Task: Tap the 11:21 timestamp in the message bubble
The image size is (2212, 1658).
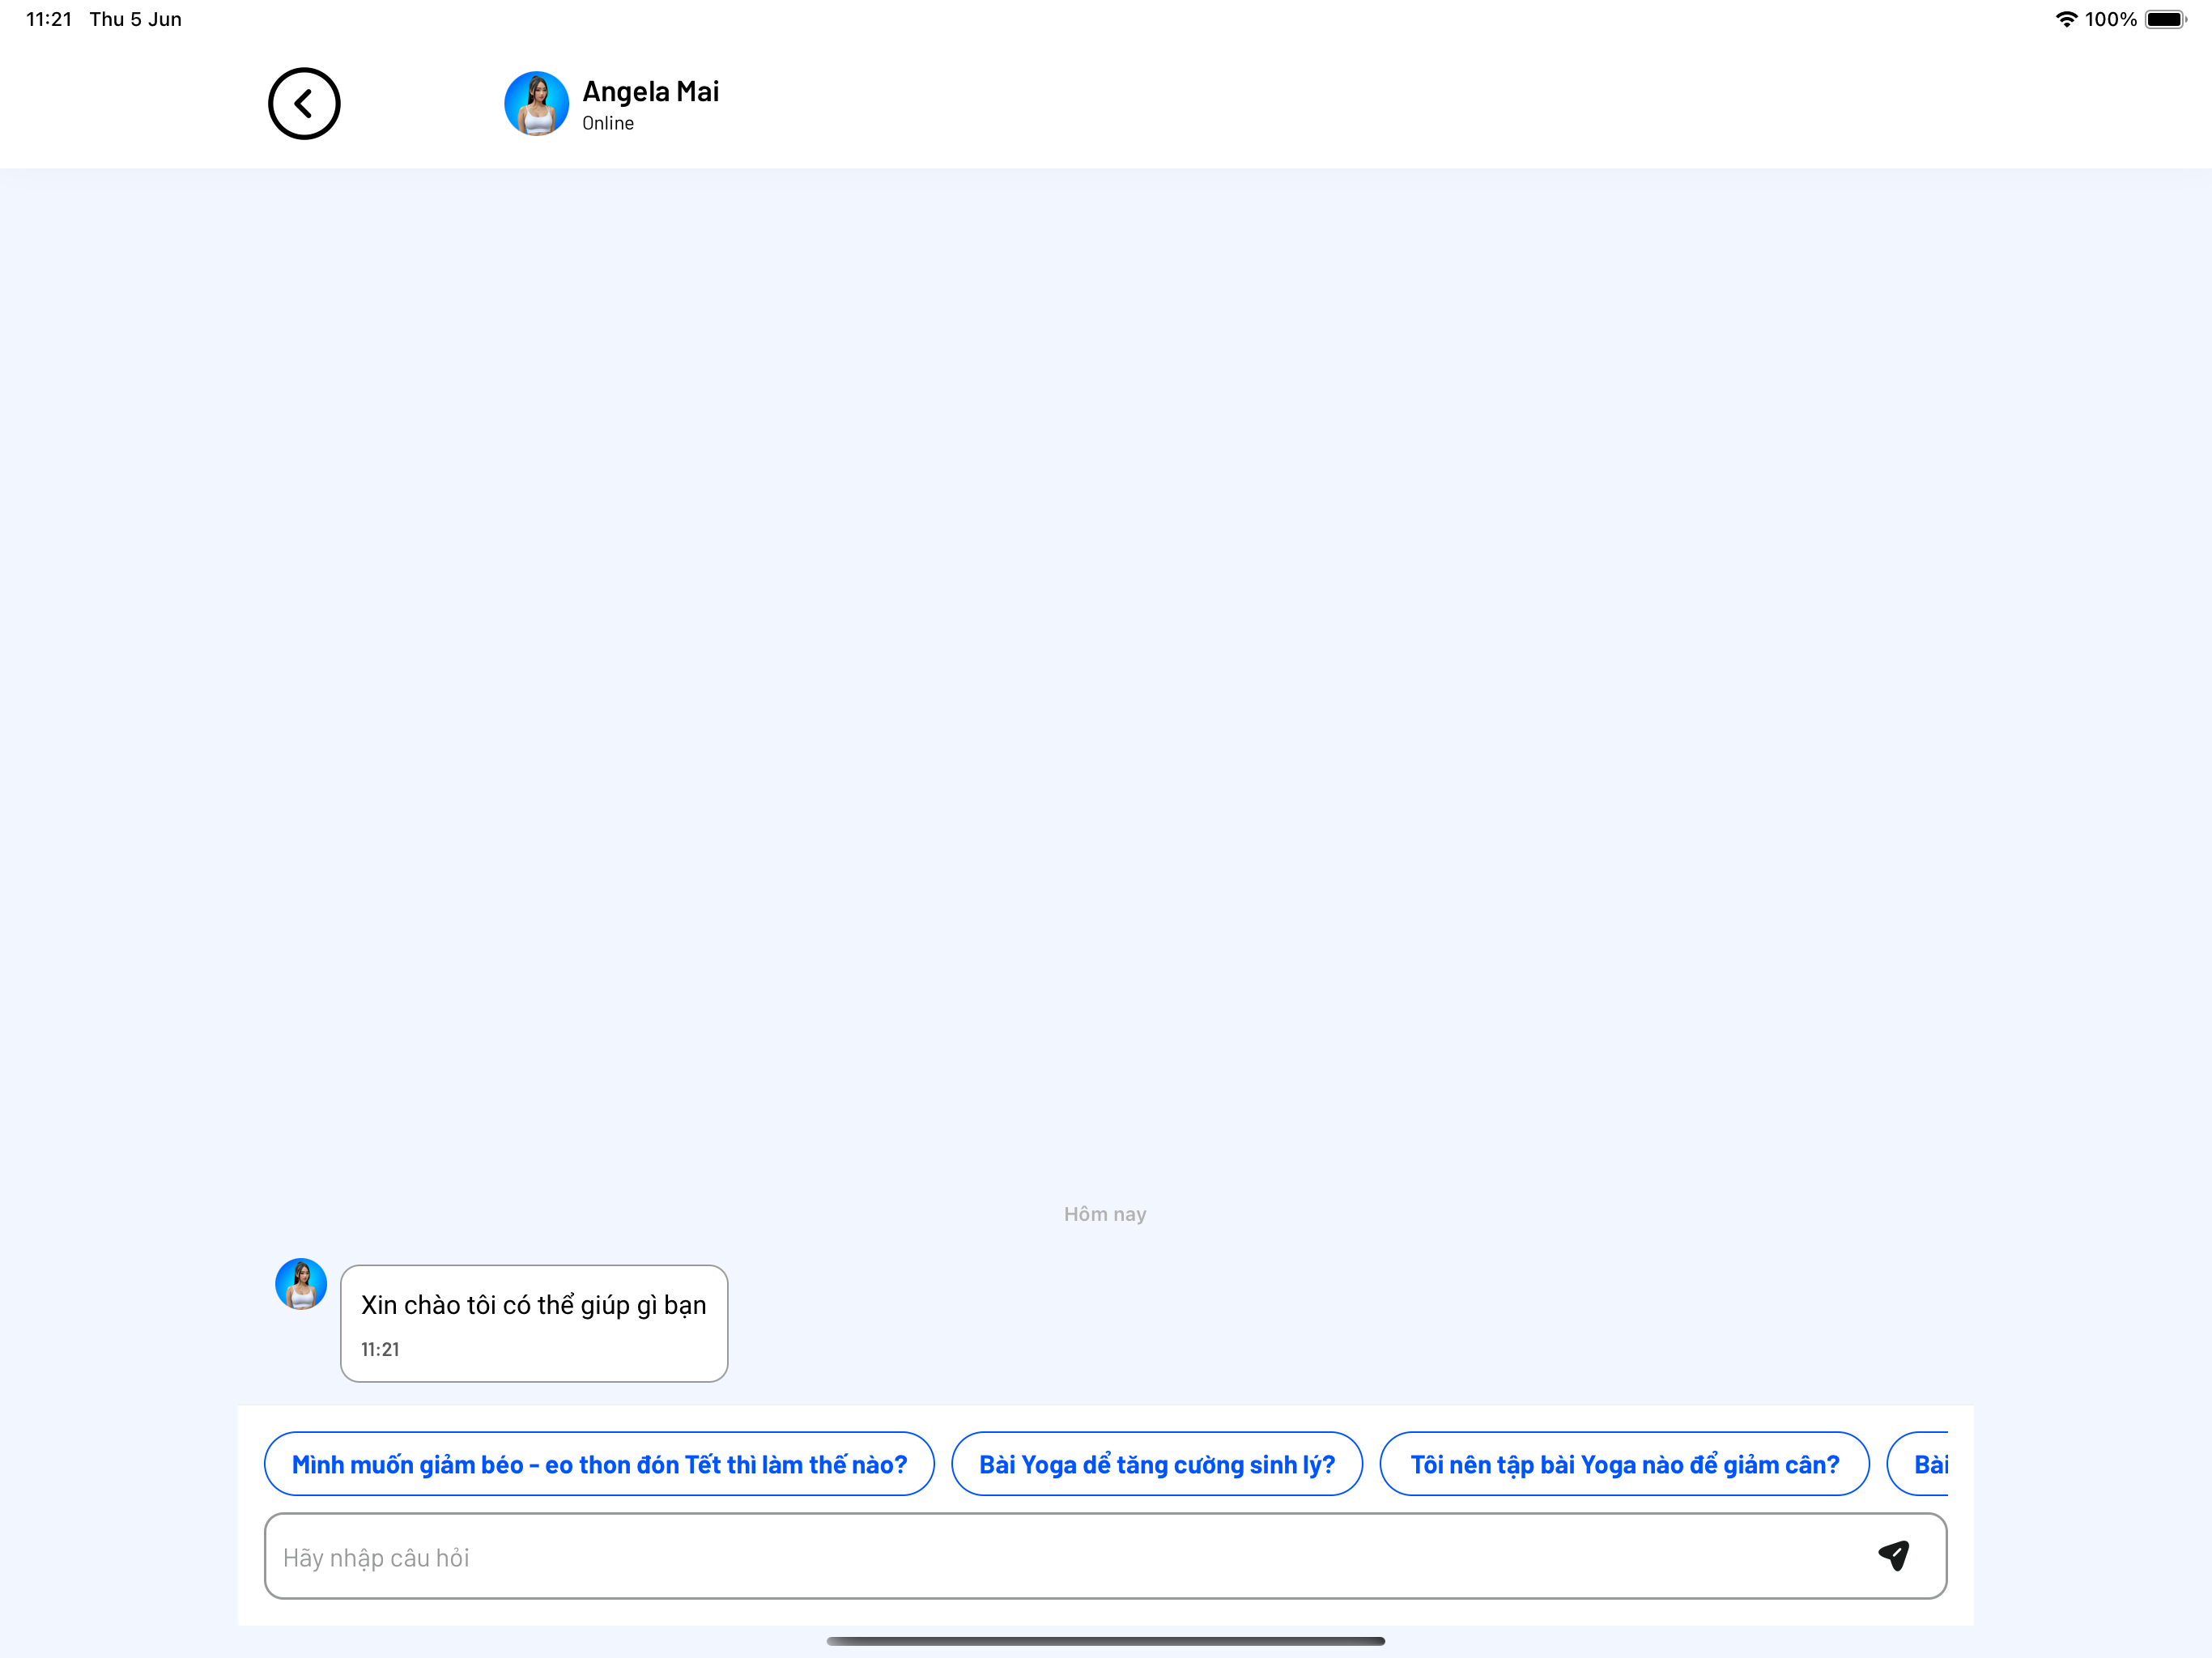Action: click(380, 1349)
